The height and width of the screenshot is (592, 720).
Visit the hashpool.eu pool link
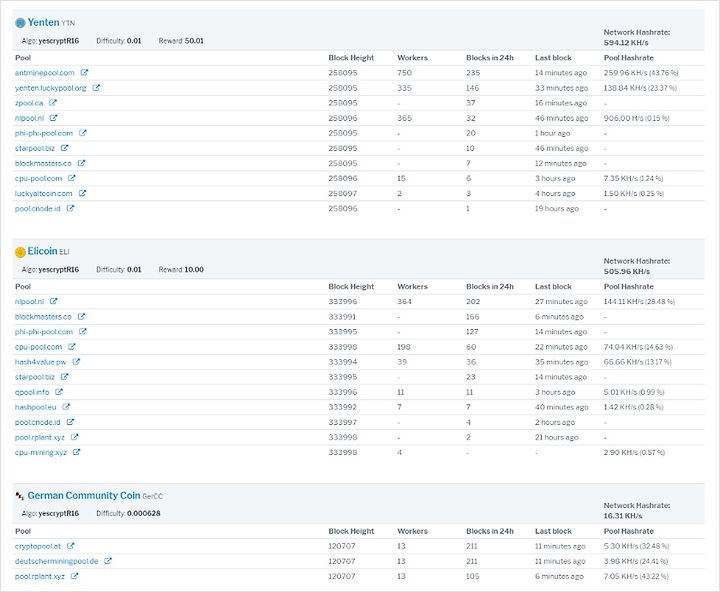tap(35, 407)
